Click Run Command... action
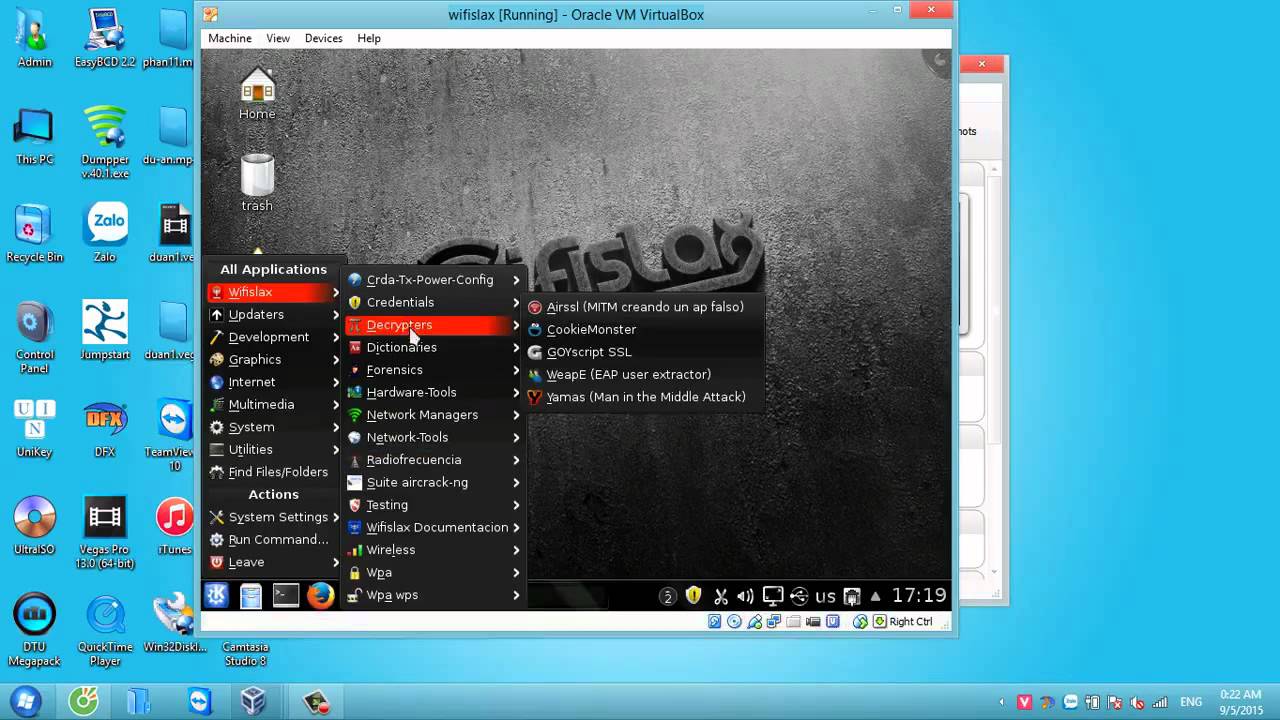The image size is (1280, 720). (273, 539)
